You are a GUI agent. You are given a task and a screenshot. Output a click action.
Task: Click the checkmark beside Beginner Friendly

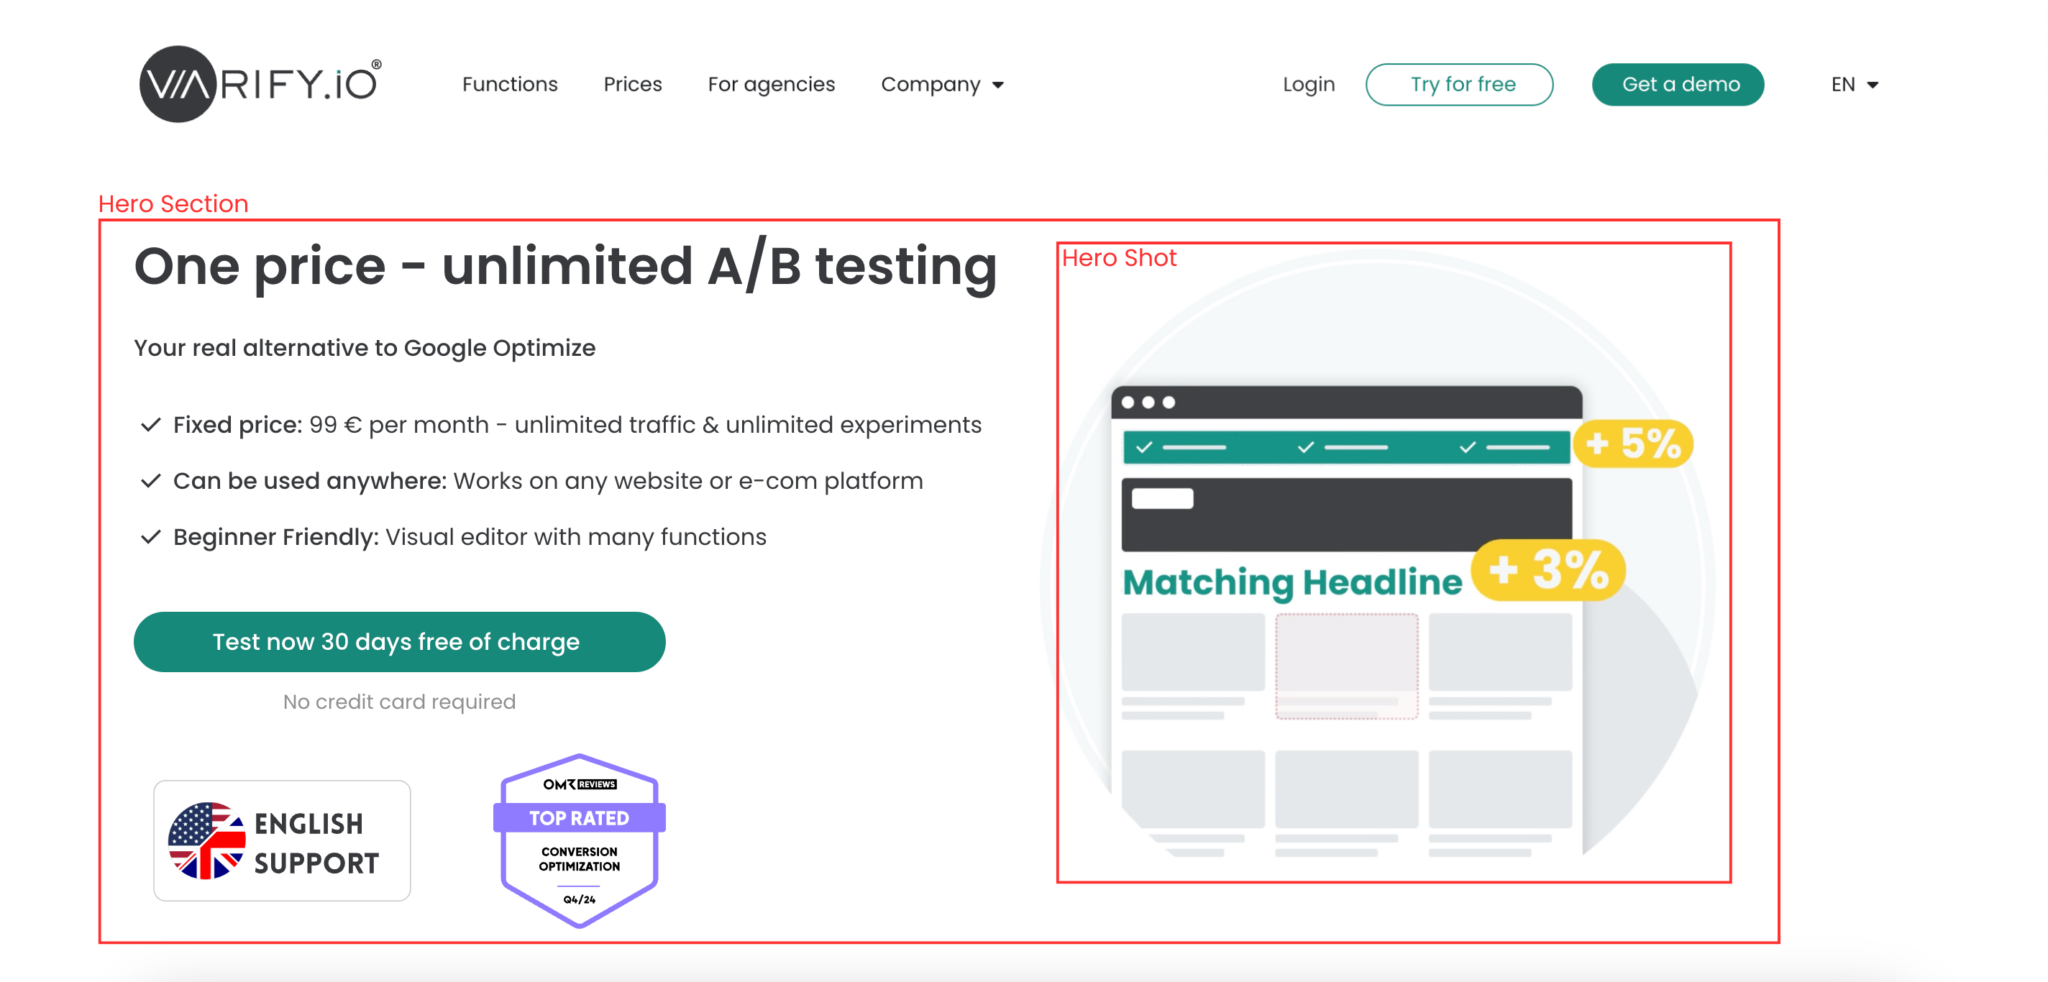[x=151, y=537]
